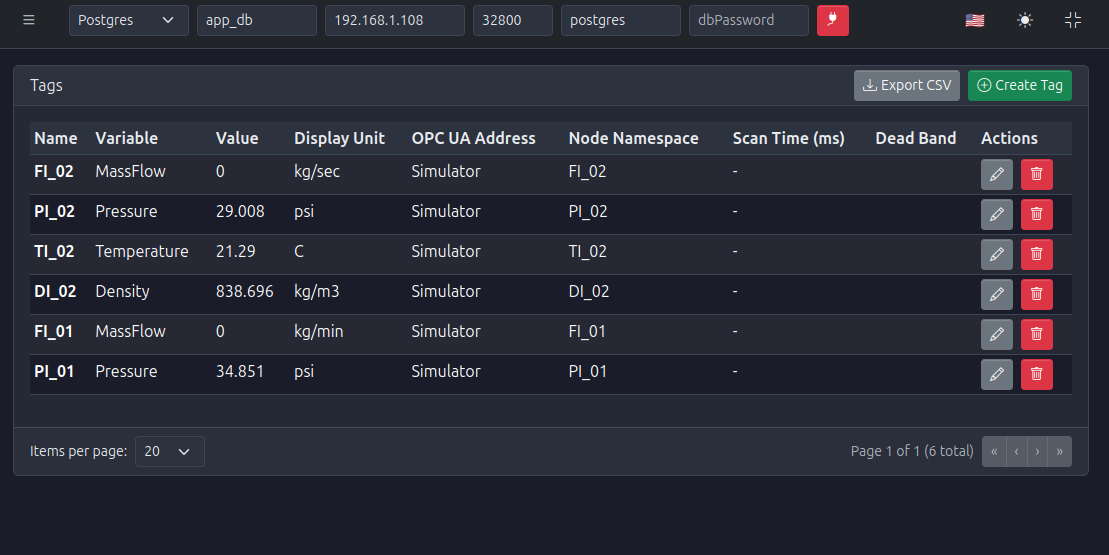Screen dimensions: 1109x555
Task: Click the Name column header
Action: [x=56, y=139]
